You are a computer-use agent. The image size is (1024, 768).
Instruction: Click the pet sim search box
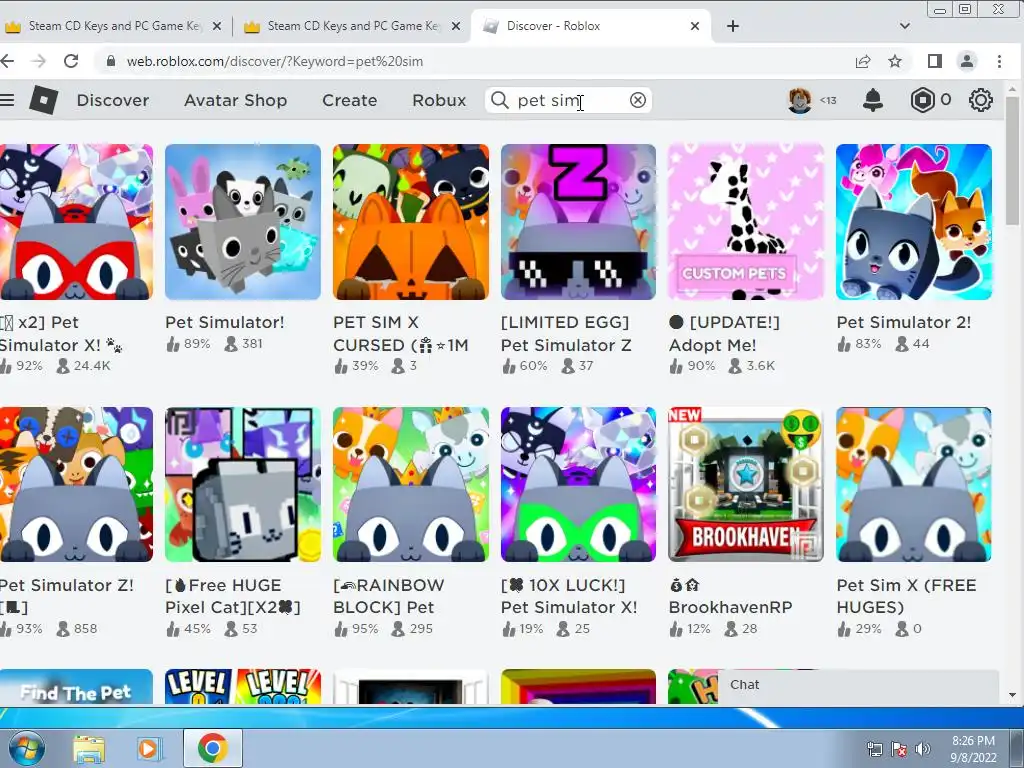(568, 100)
